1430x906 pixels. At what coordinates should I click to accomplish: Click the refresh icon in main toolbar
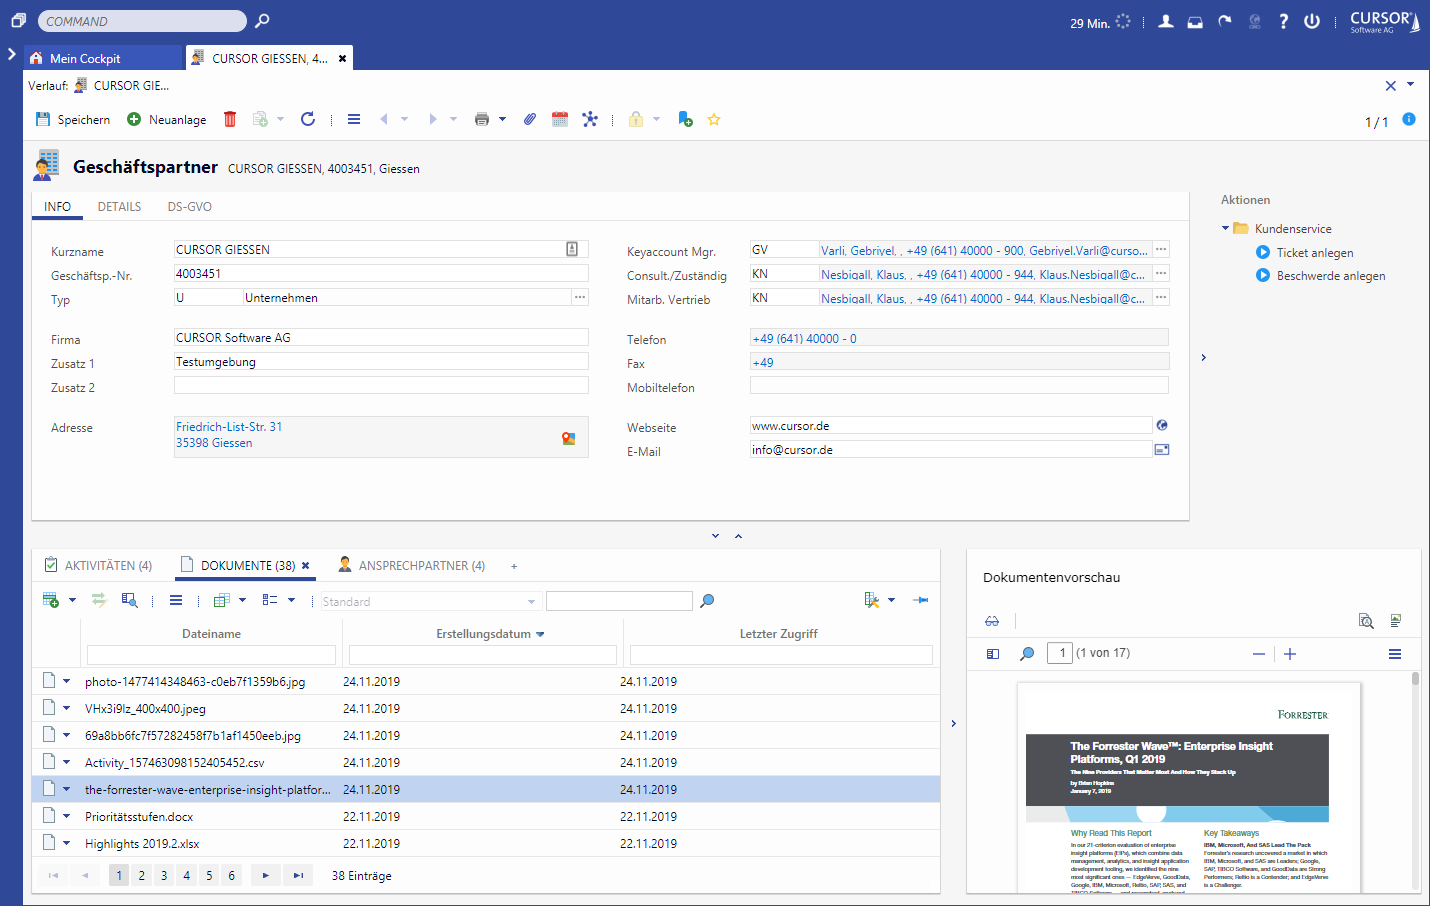click(308, 119)
